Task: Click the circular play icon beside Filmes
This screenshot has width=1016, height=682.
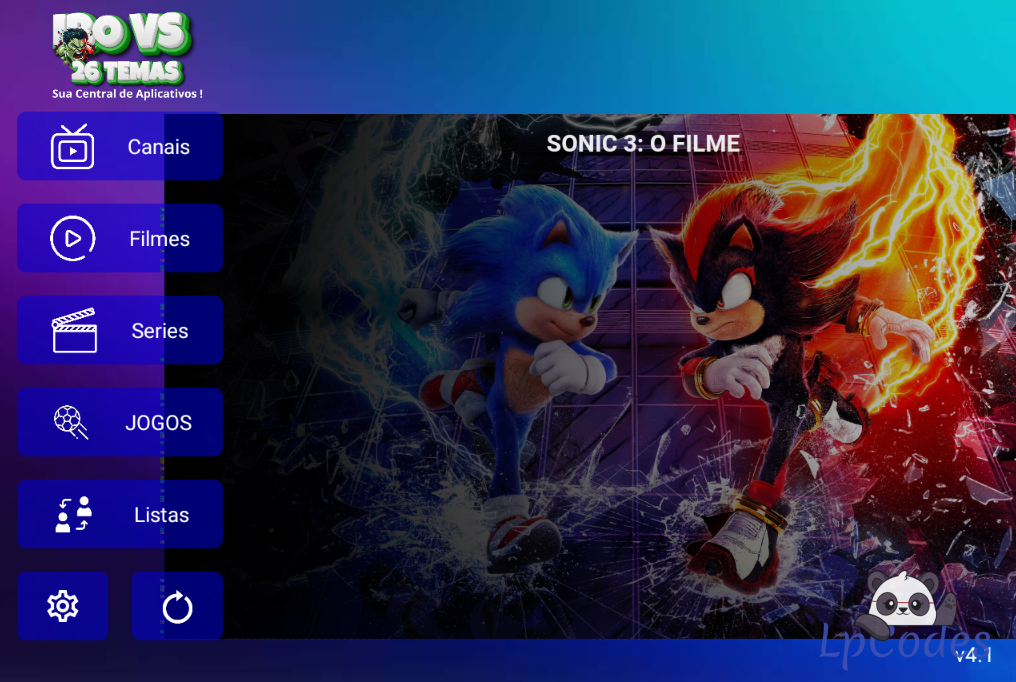Action: pyautogui.click(x=73, y=238)
